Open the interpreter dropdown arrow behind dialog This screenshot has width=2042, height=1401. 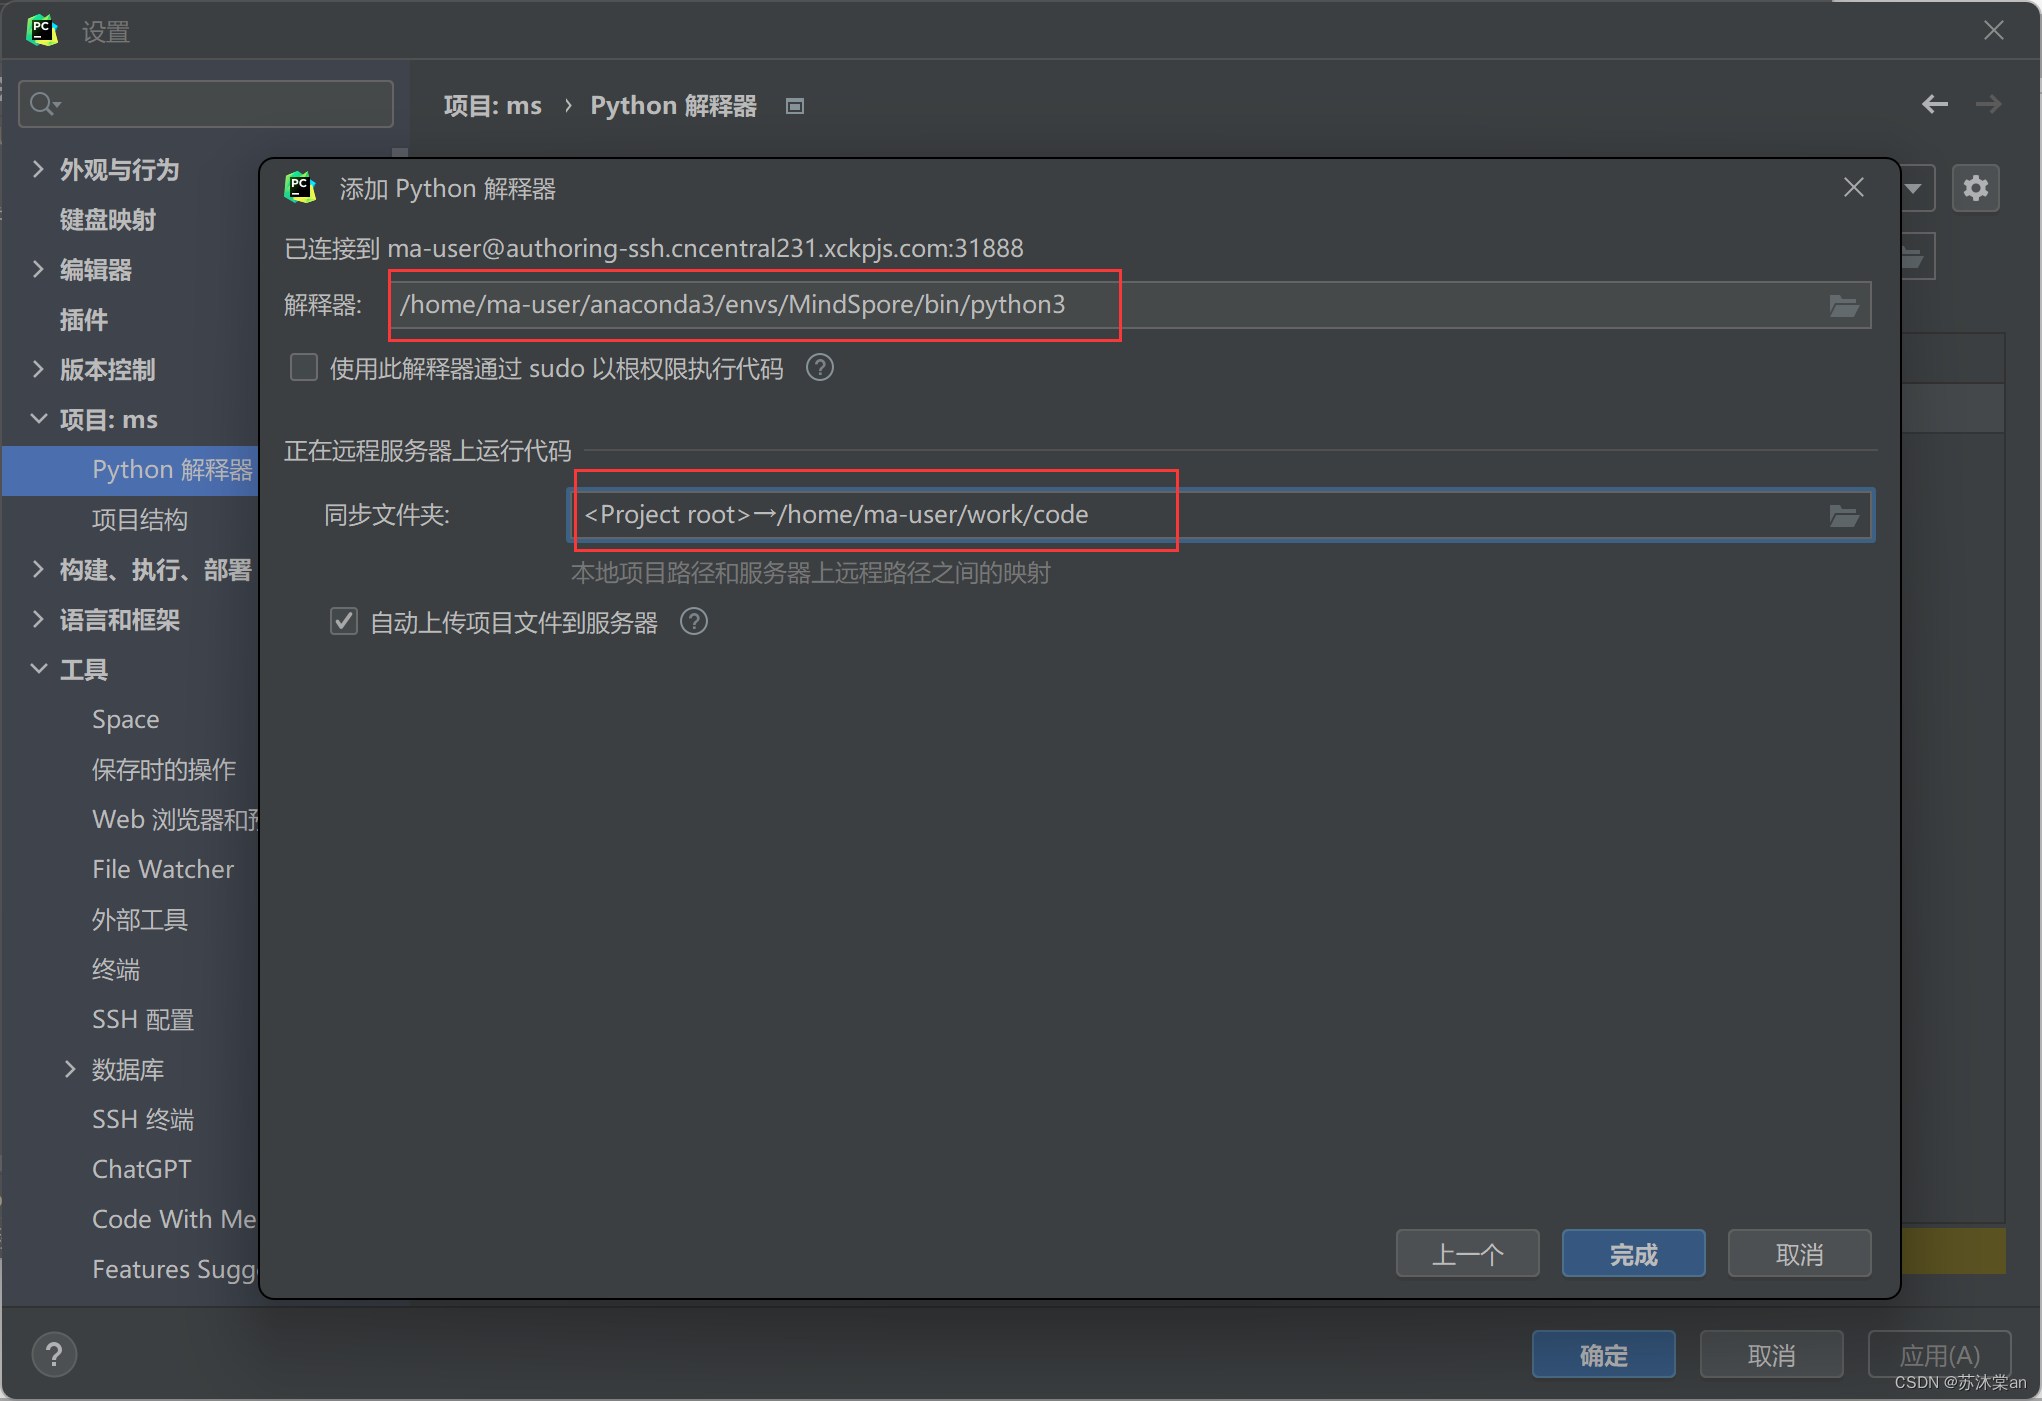pyautogui.click(x=1913, y=188)
